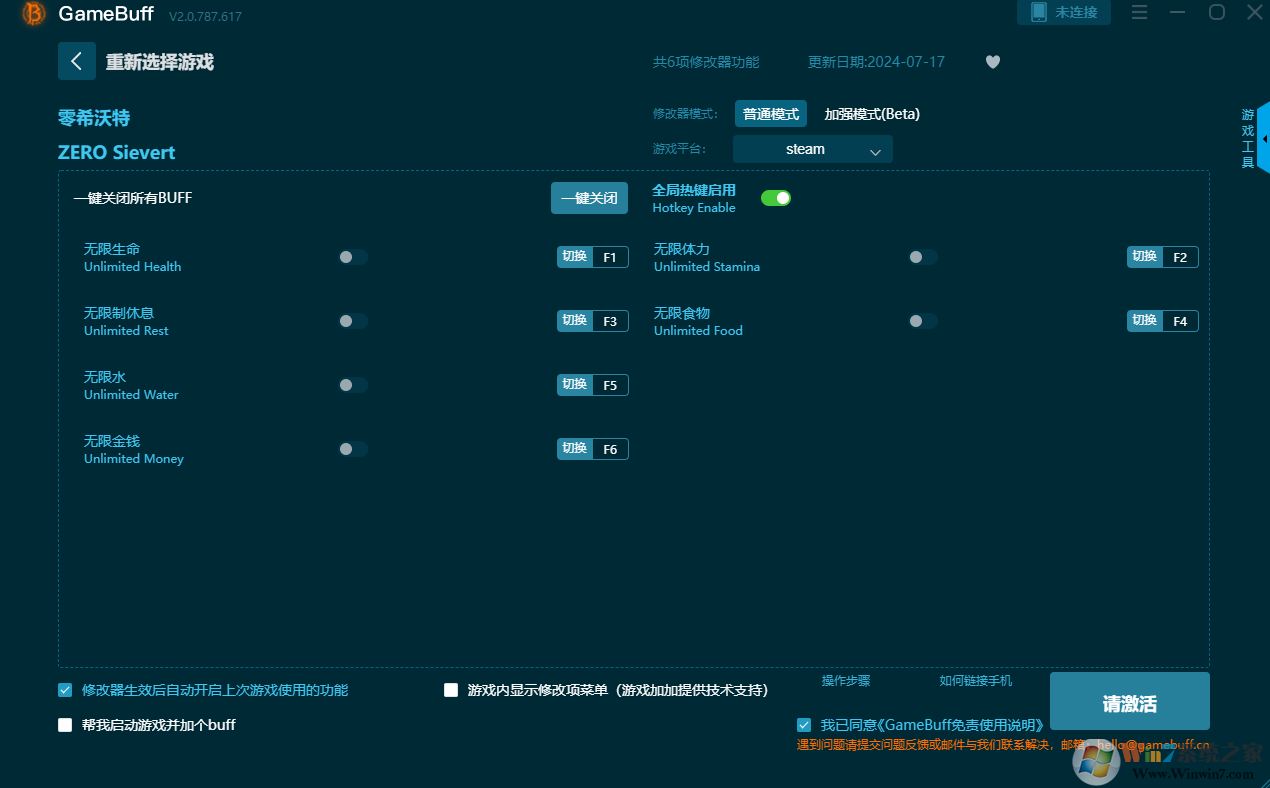Check the auto-launch game with buff checkbox
This screenshot has height=788, width=1270.
coord(65,725)
